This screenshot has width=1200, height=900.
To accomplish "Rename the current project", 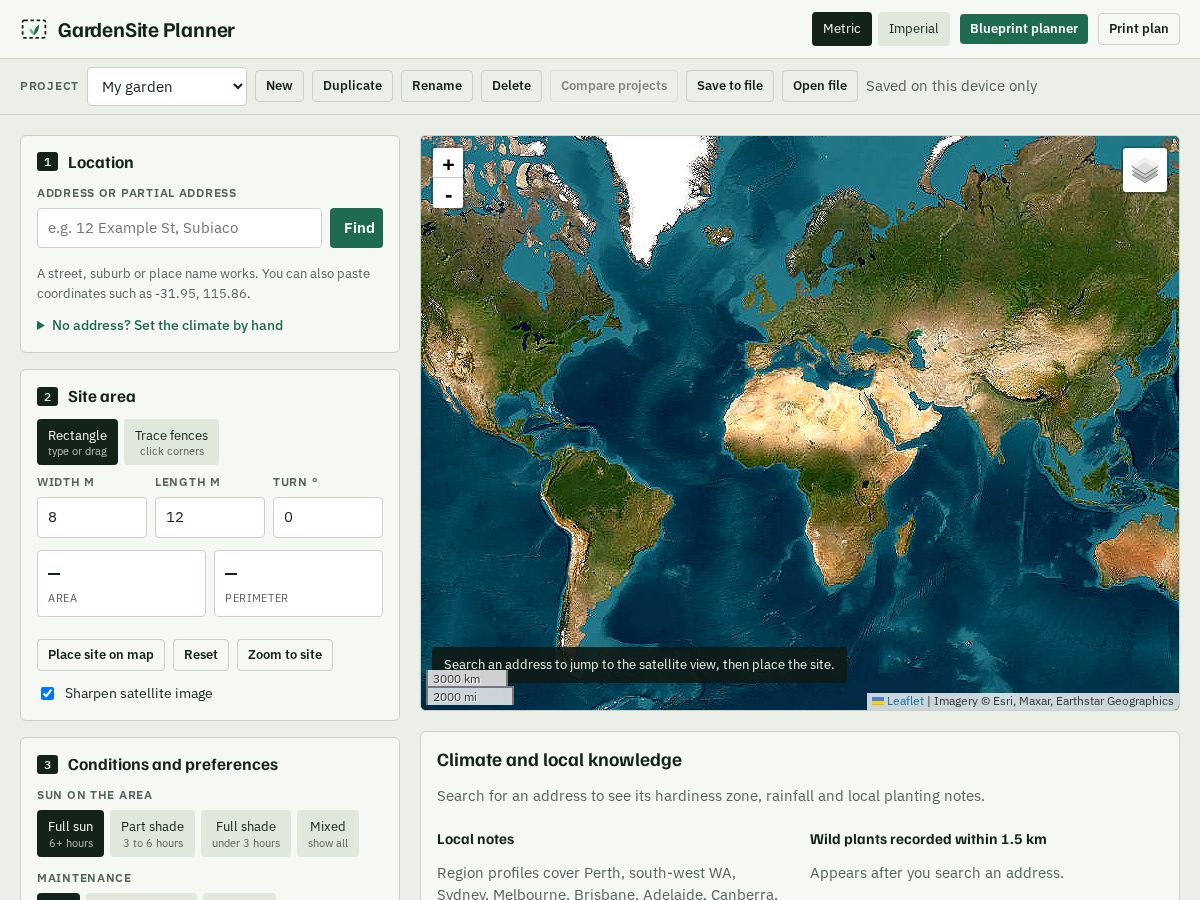I will [437, 86].
